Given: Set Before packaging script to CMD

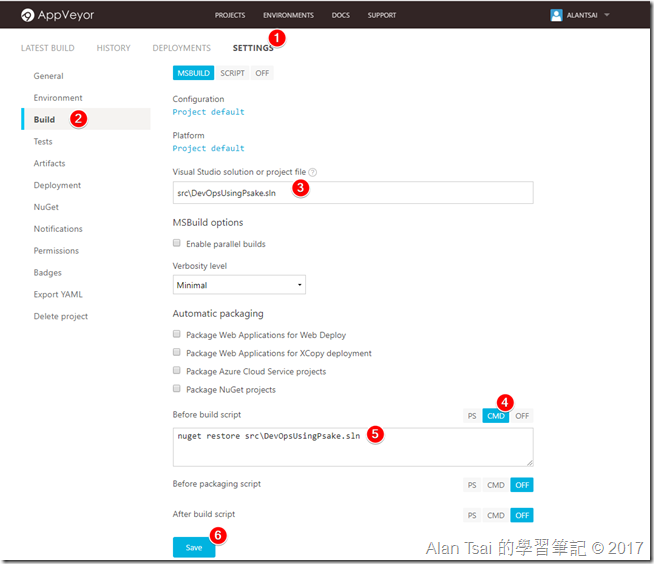Looking at the screenshot, I should (496, 485).
